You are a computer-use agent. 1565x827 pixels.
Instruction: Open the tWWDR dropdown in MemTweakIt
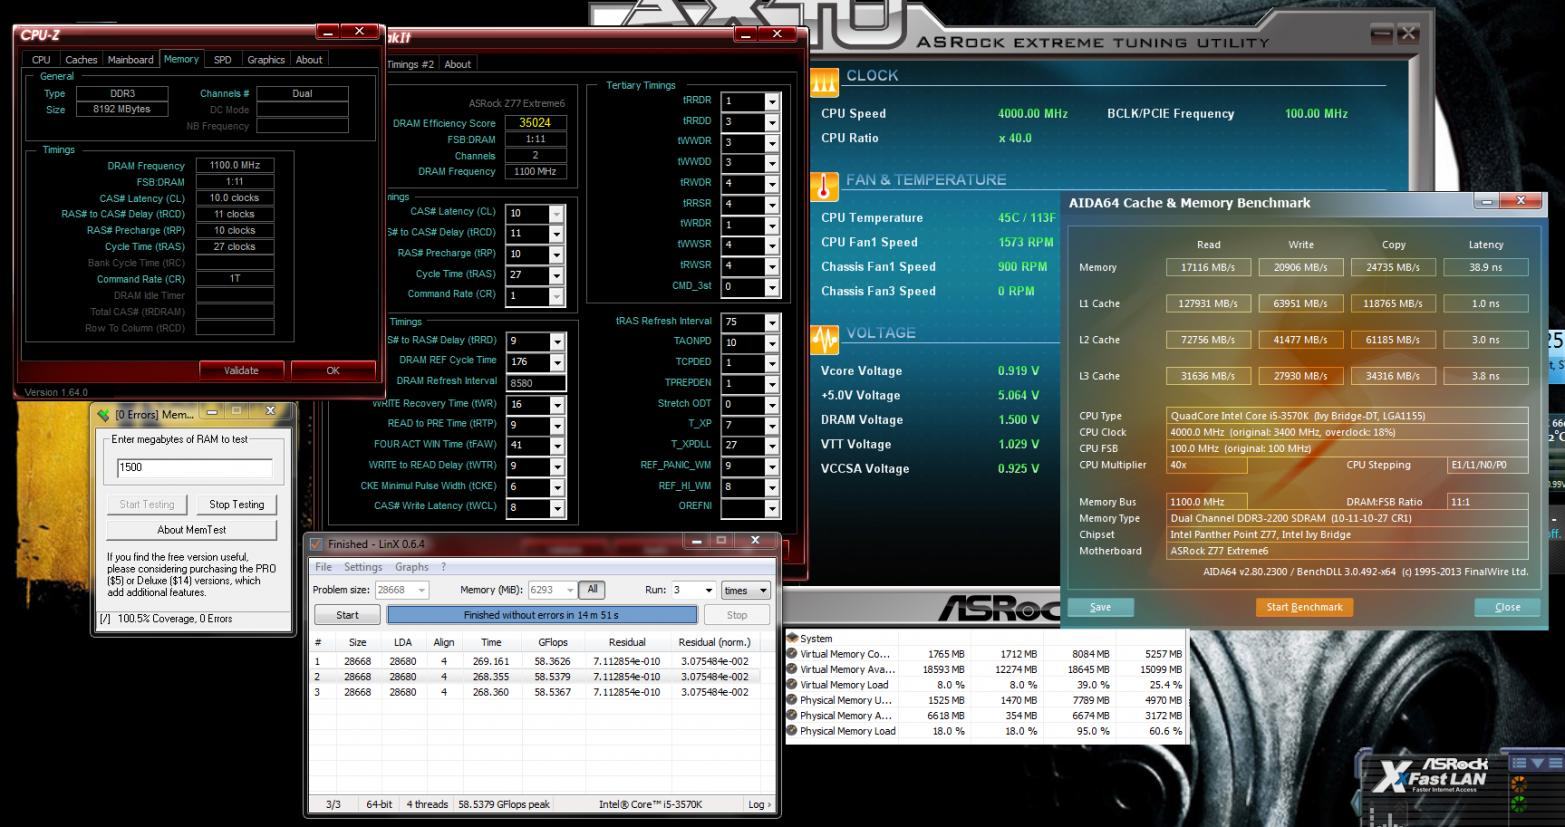(771, 142)
